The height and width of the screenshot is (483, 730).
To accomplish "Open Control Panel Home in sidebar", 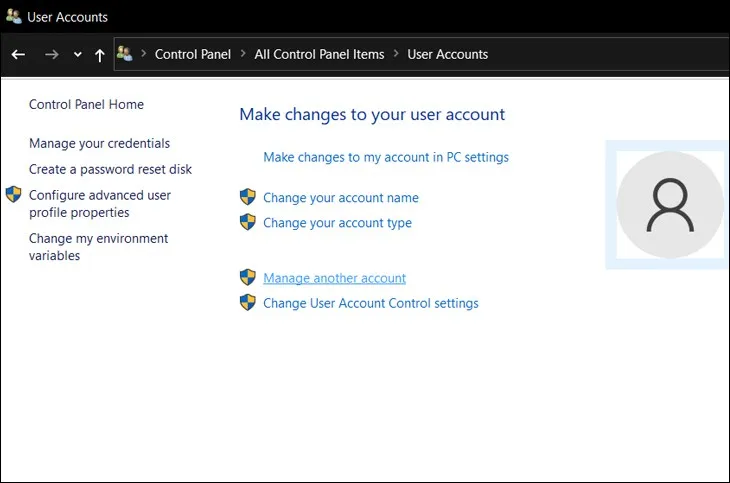I will (x=86, y=104).
